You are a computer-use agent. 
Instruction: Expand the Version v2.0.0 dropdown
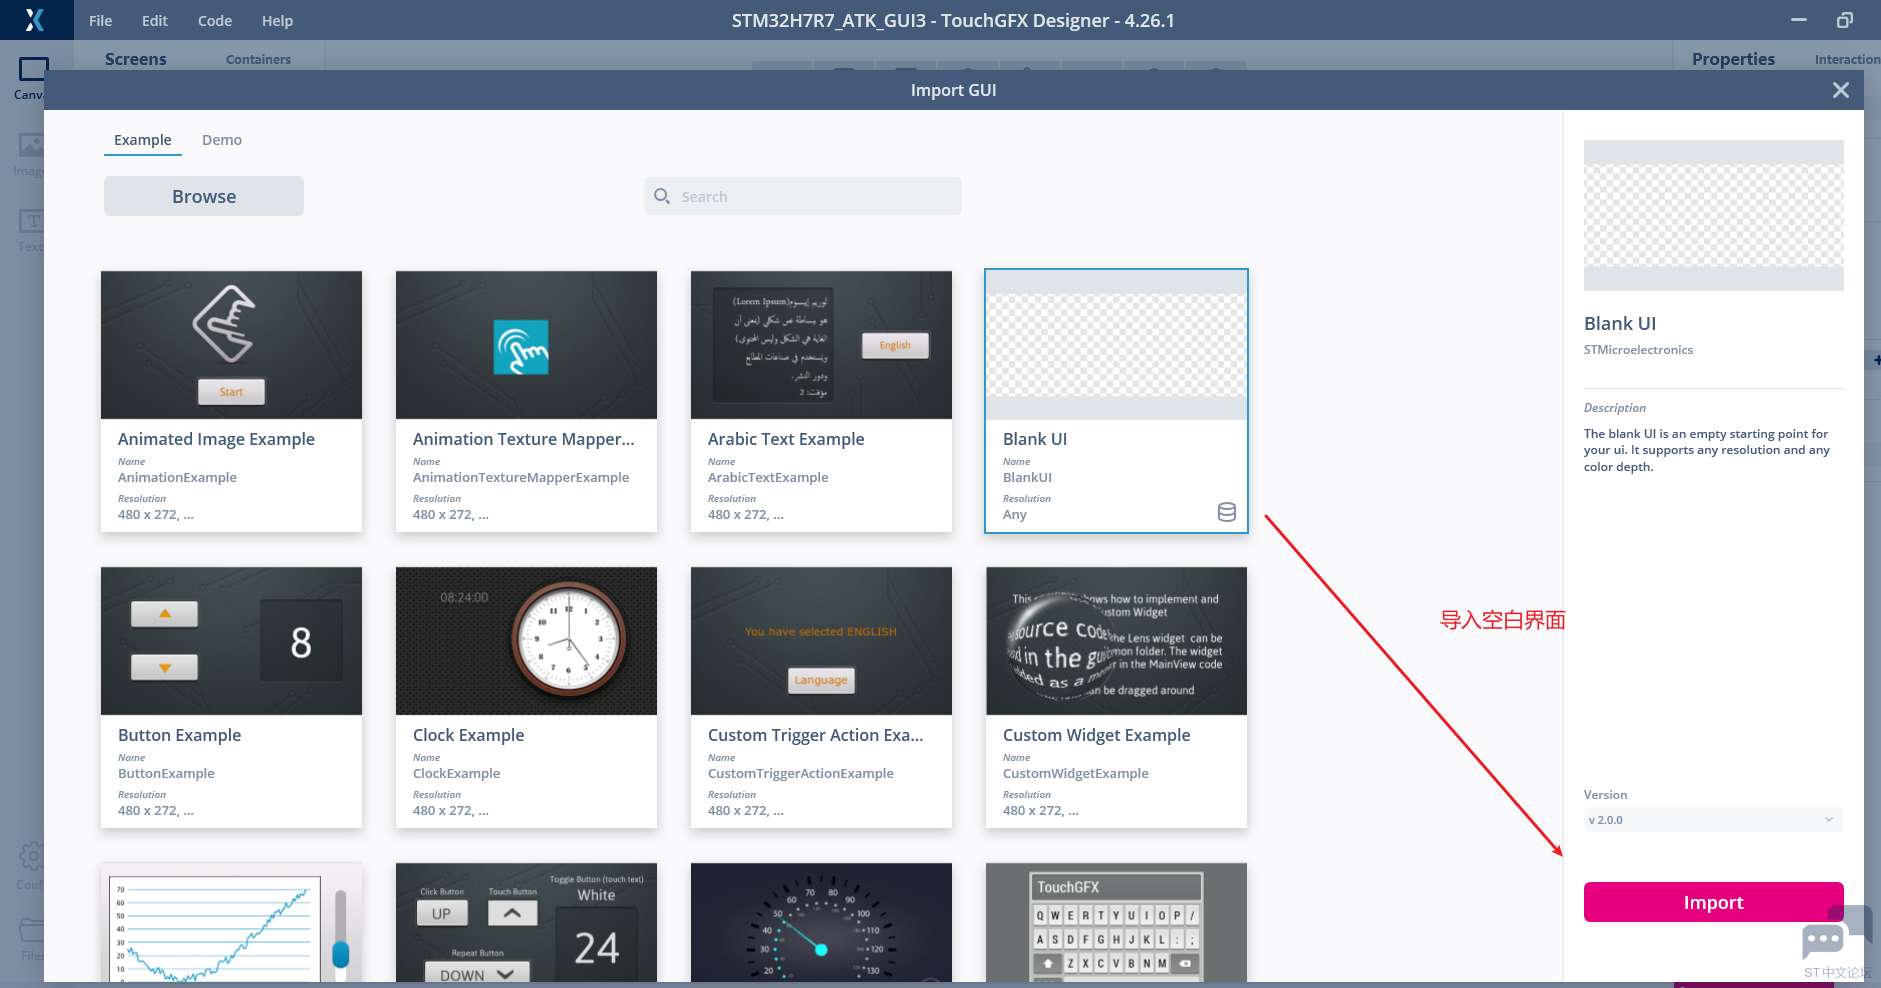pyautogui.click(x=1713, y=820)
